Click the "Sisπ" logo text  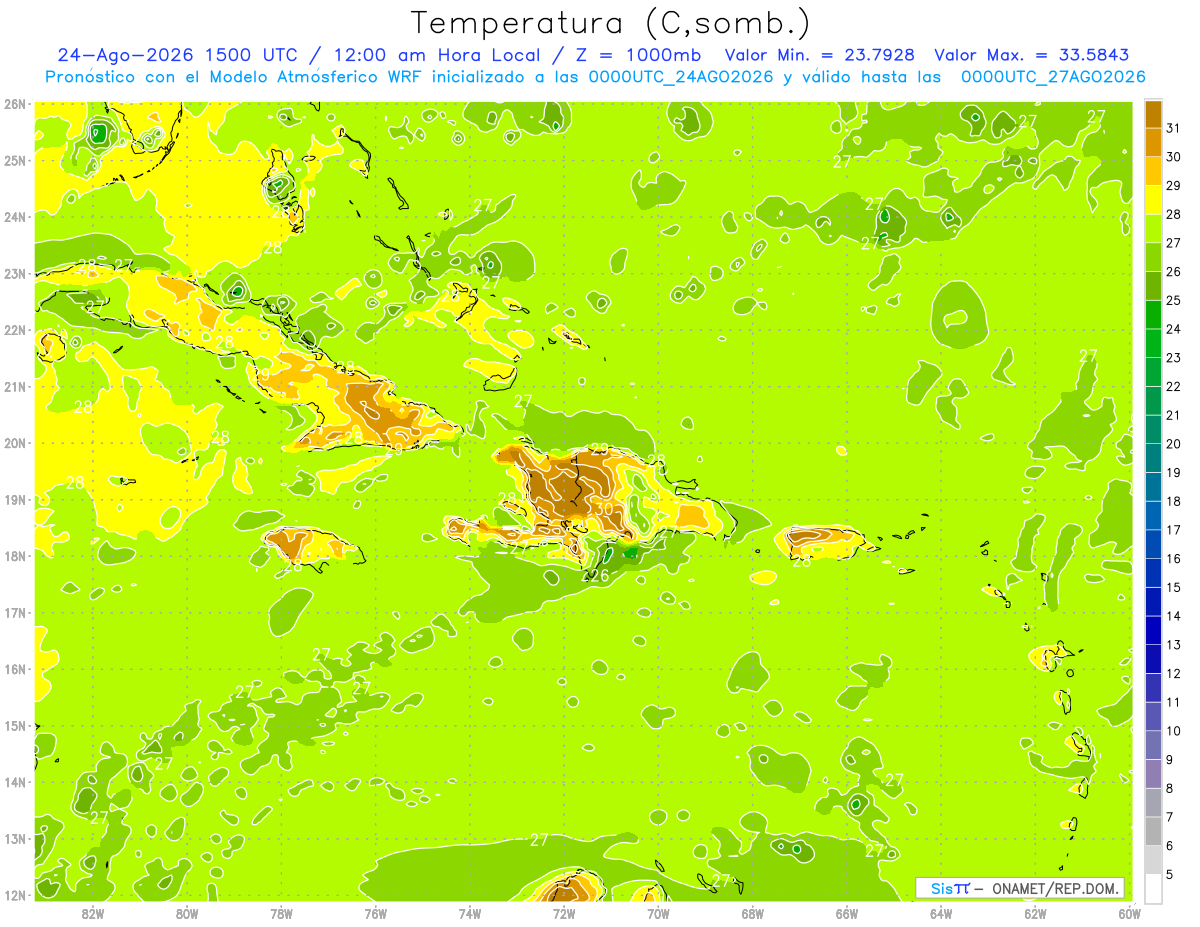[949, 888]
